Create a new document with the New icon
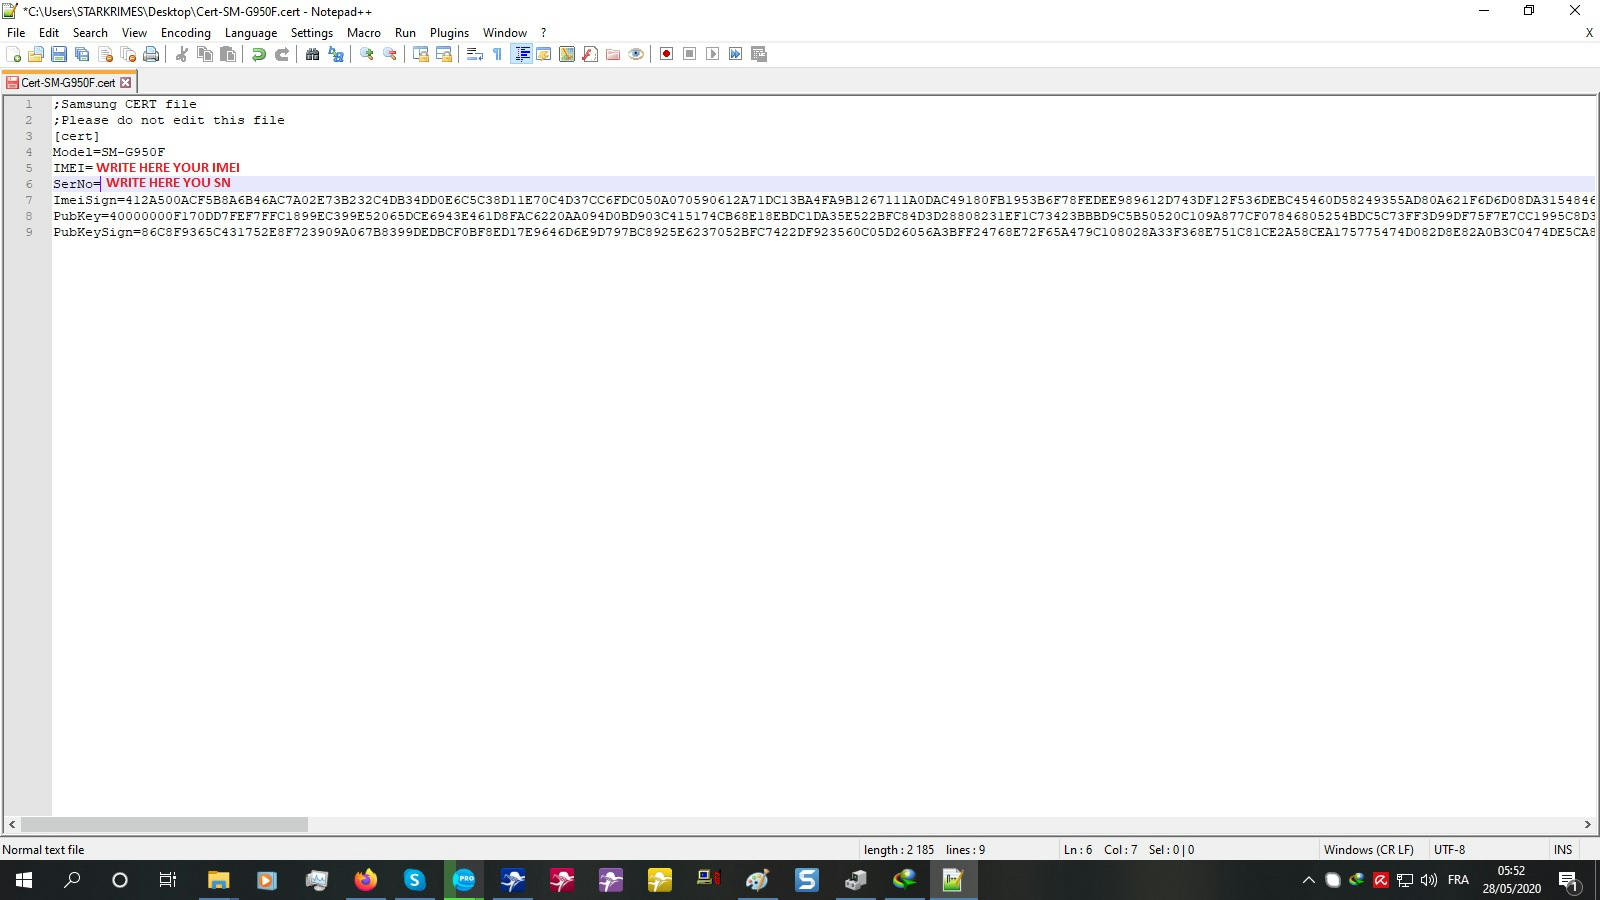1600x900 pixels. [x=13, y=54]
